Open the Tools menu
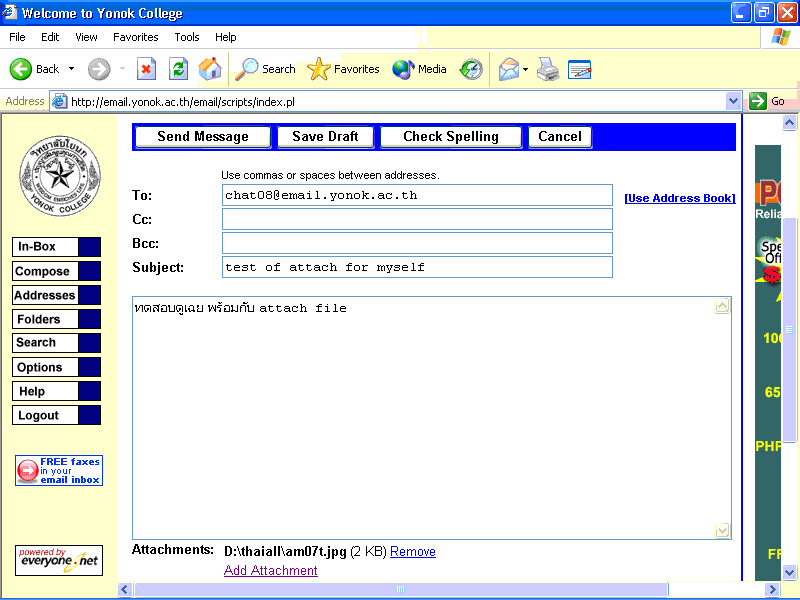Screen dimensions: 800x600 187,37
